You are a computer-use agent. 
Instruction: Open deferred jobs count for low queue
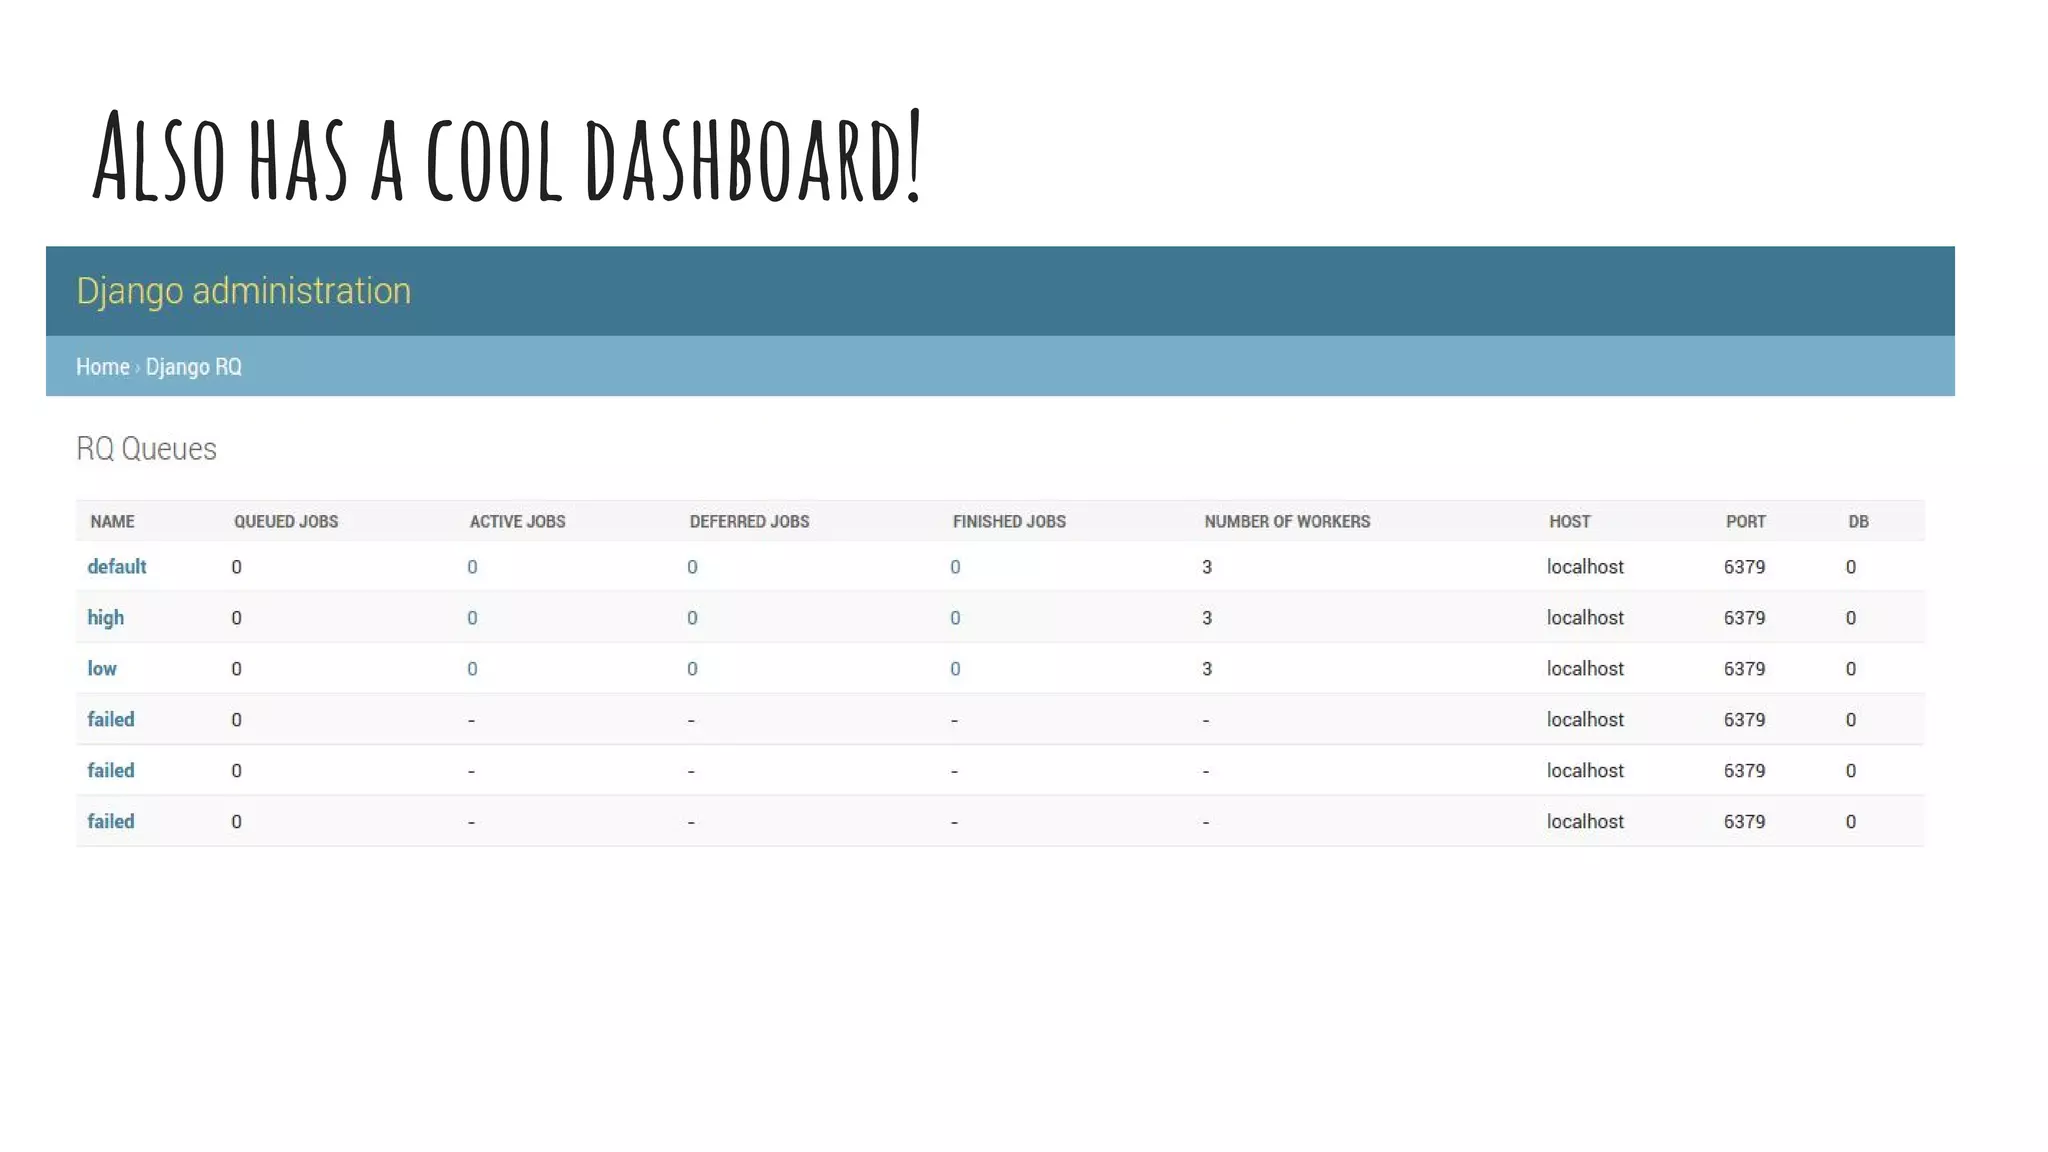692,669
